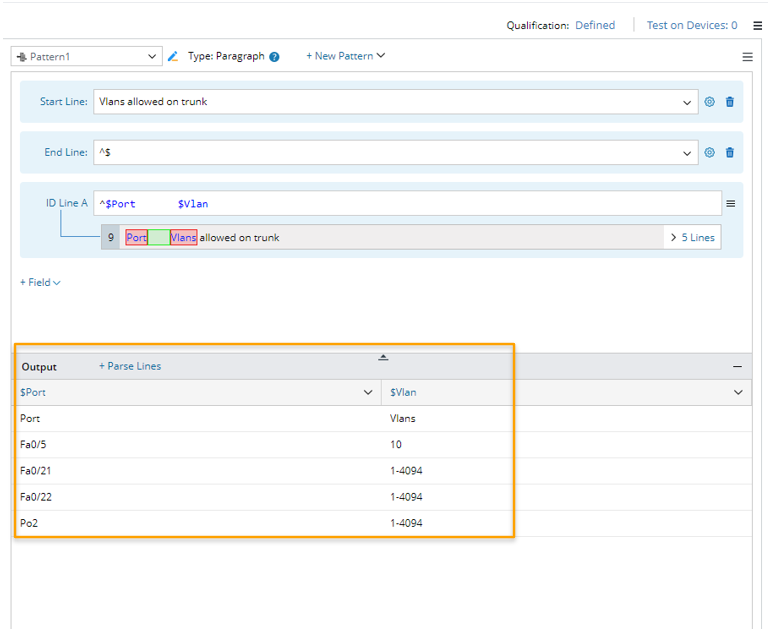Click the ID Line A pattern input field
Image resolution: width=768 pixels, height=633 pixels.
[400, 204]
